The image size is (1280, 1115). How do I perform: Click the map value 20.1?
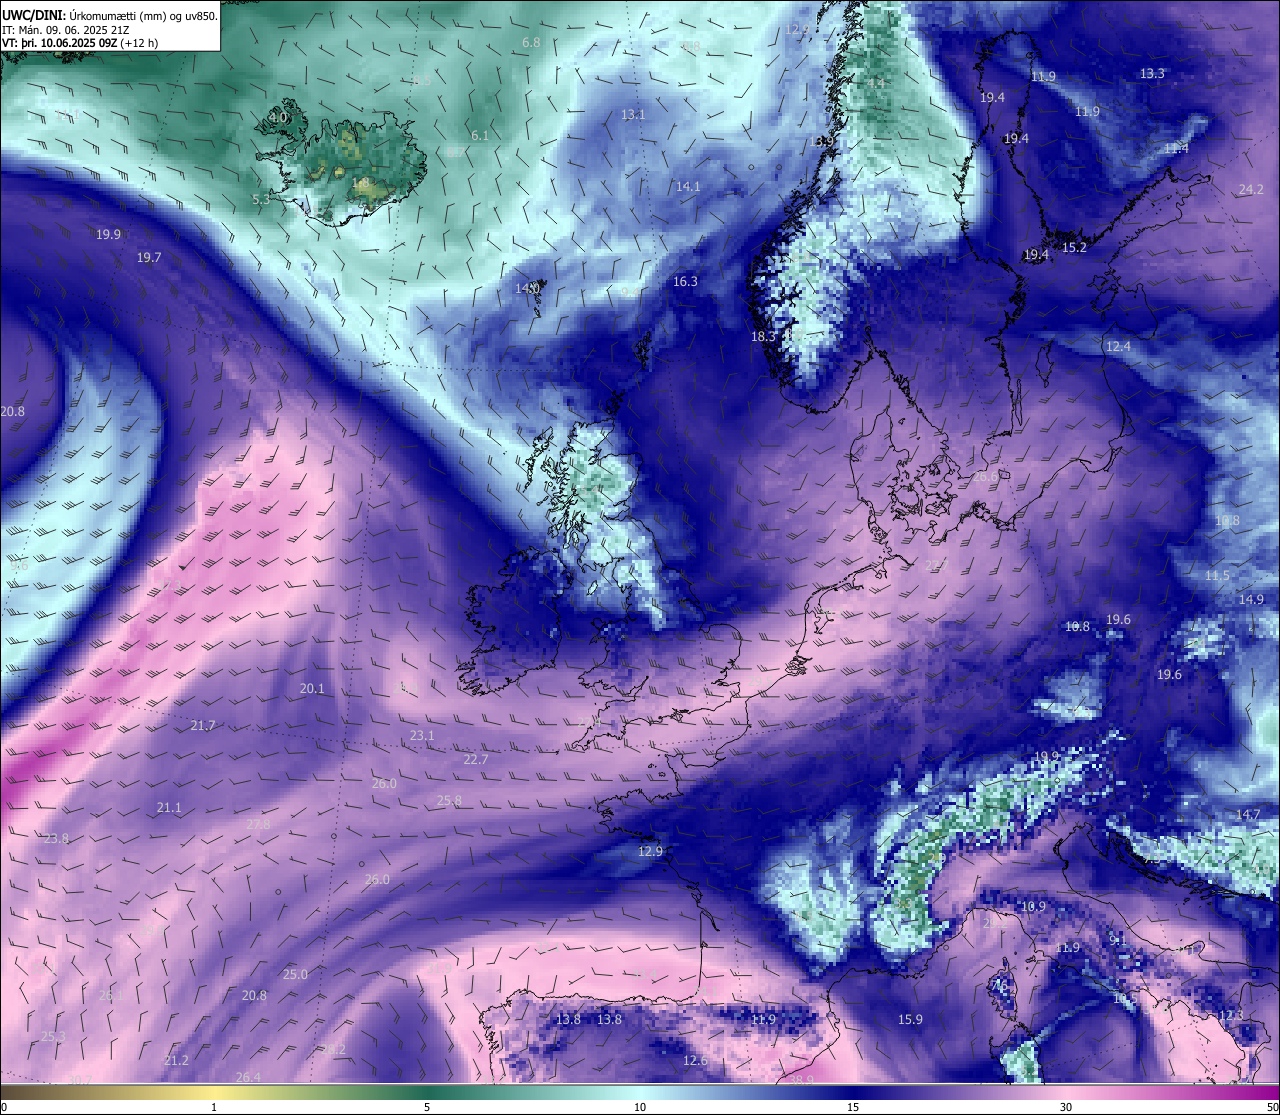[312, 688]
